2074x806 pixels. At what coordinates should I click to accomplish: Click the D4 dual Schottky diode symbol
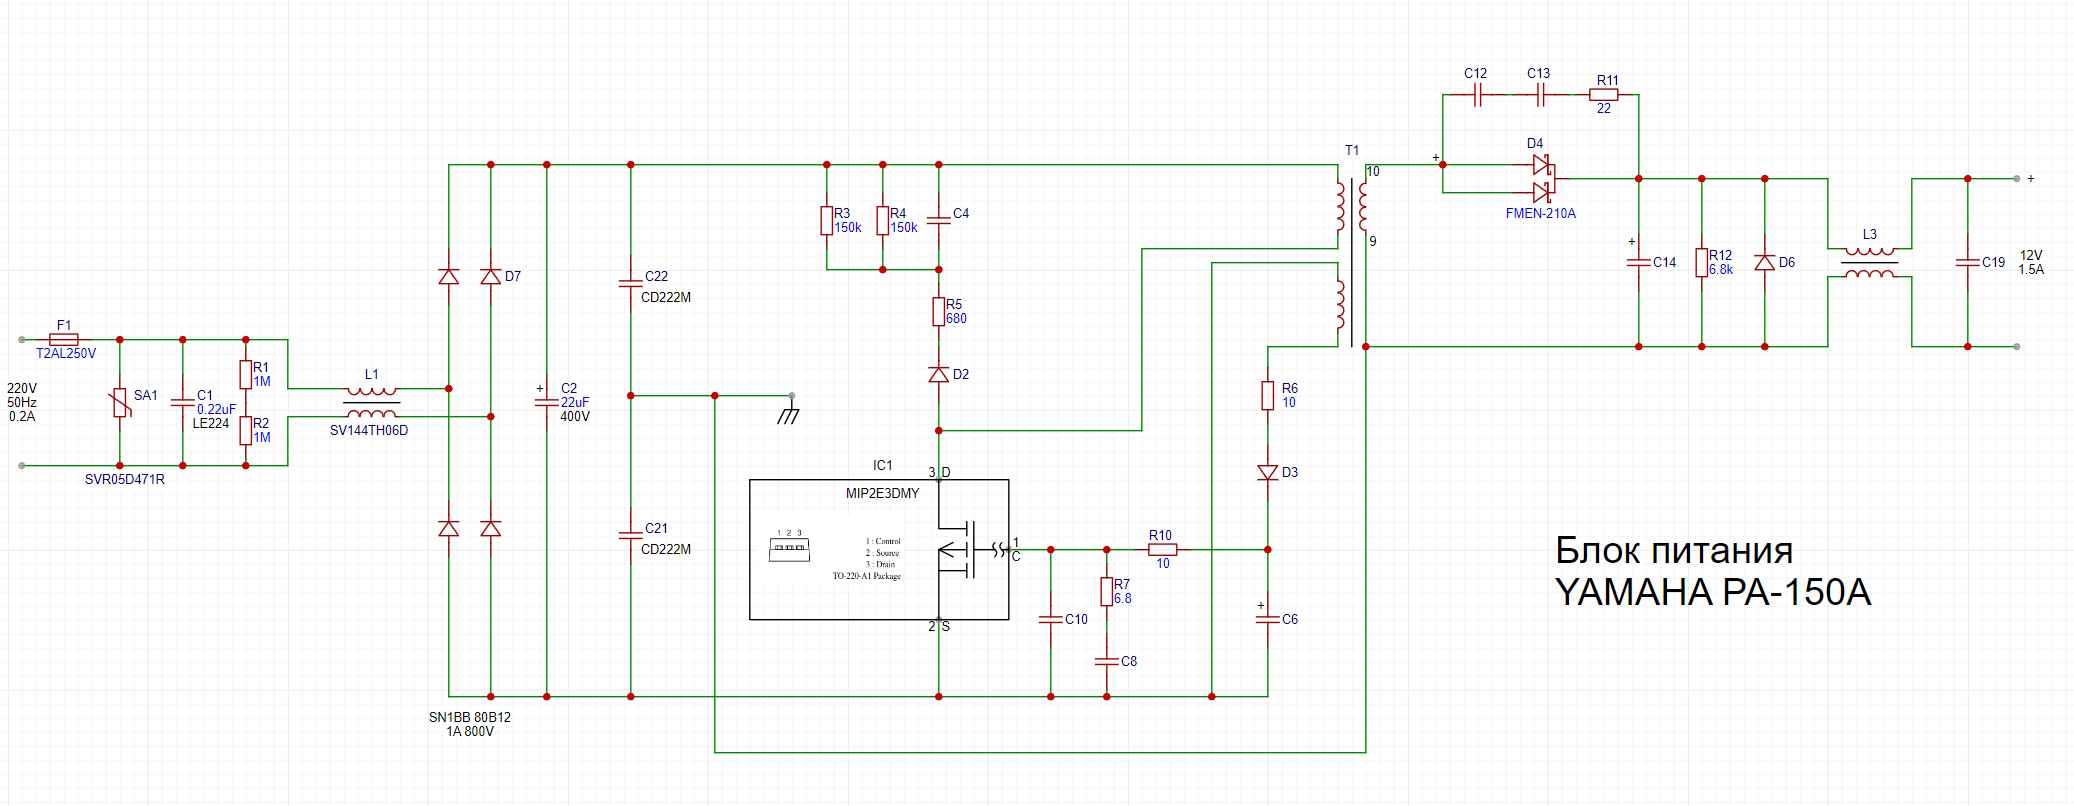[1541, 178]
